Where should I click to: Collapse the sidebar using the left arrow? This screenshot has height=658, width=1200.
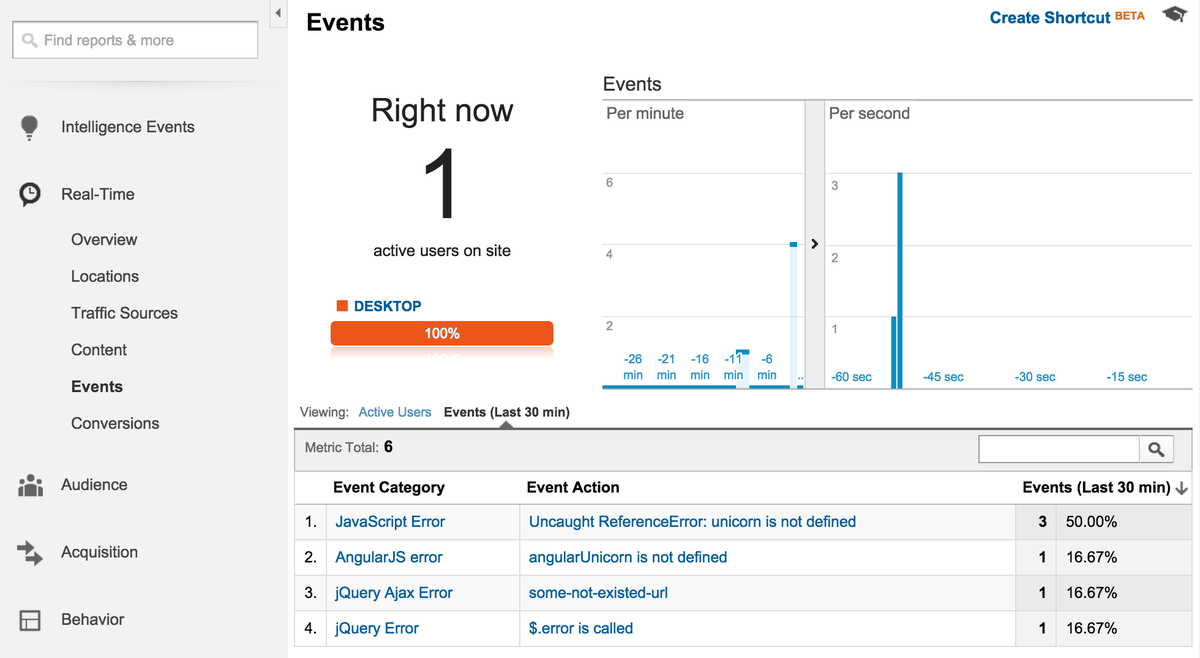[x=277, y=13]
